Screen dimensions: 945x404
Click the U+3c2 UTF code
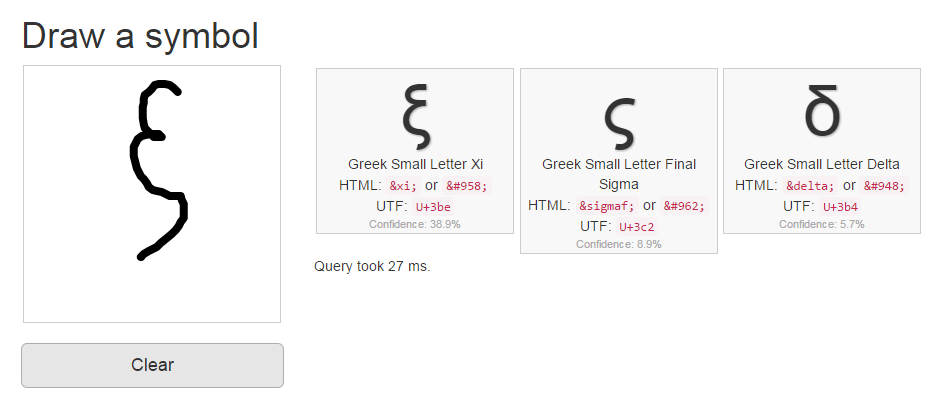pyautogui.click(x=637, y=227)
